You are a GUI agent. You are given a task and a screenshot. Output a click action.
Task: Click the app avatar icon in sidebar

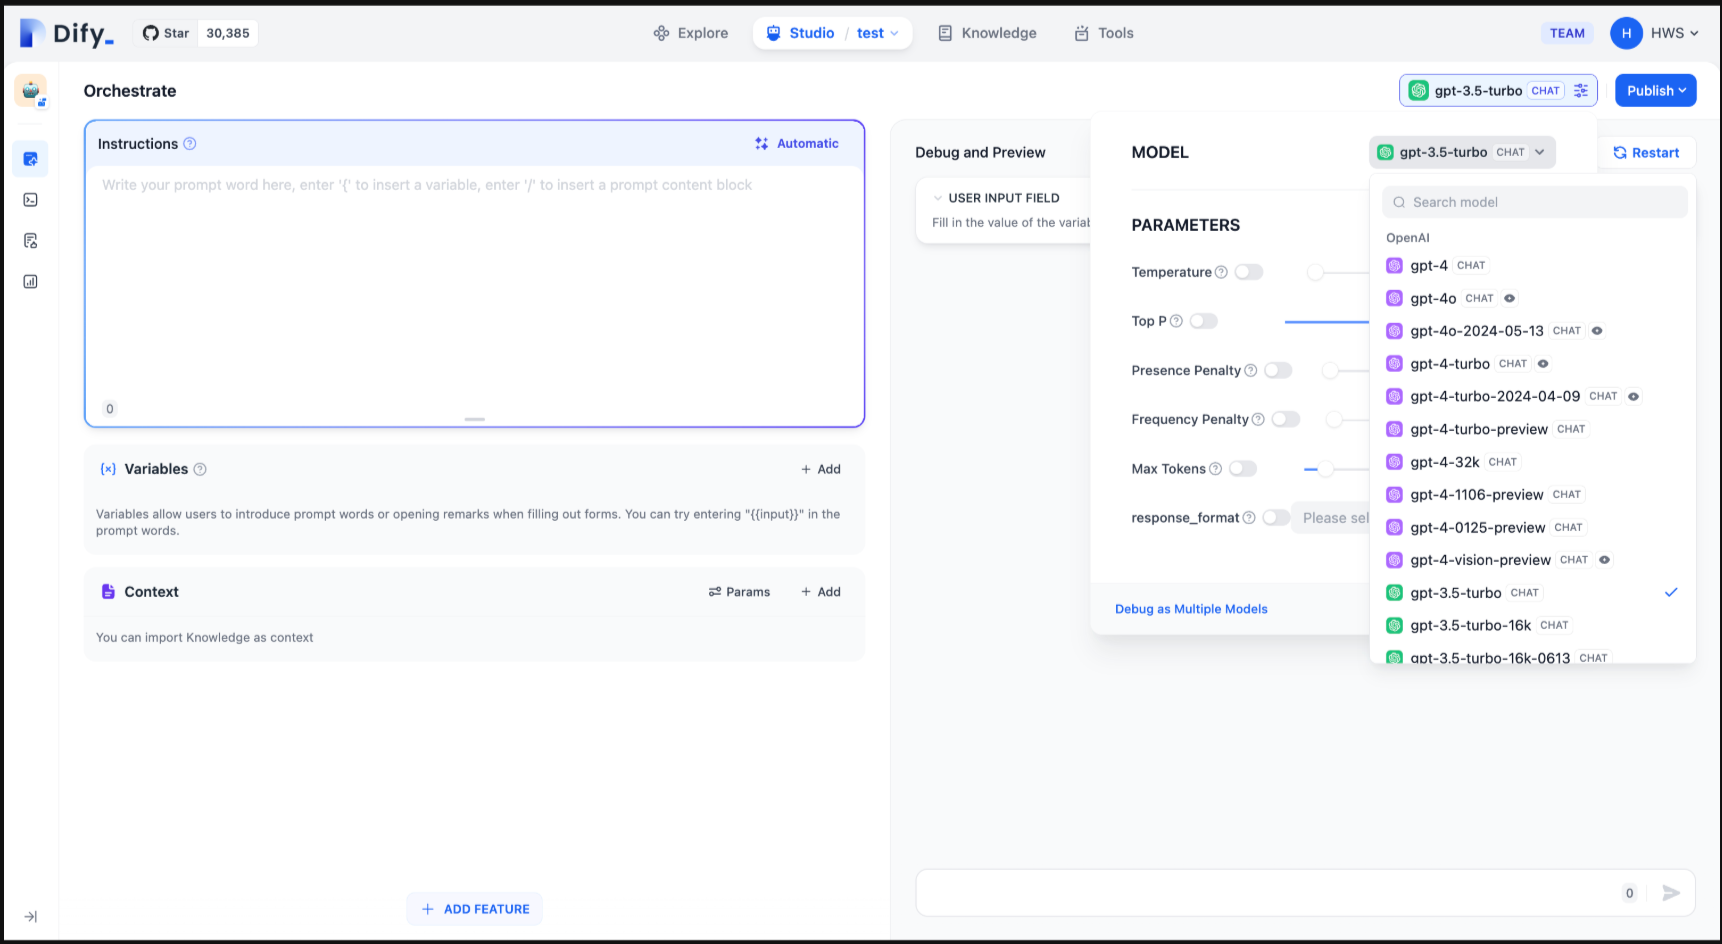[x=31, y=91]
